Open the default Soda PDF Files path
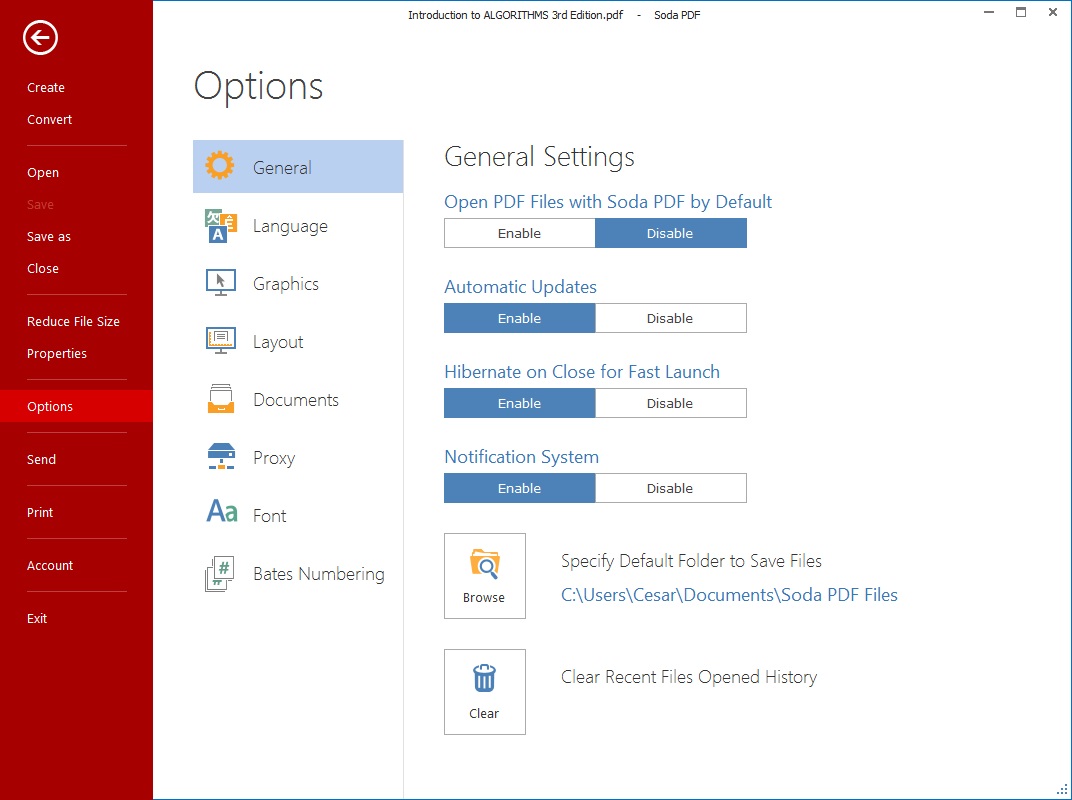Image resolution: width=1072 pixels, height=800 pixels. pyautogui.click(x=729, y=595)
